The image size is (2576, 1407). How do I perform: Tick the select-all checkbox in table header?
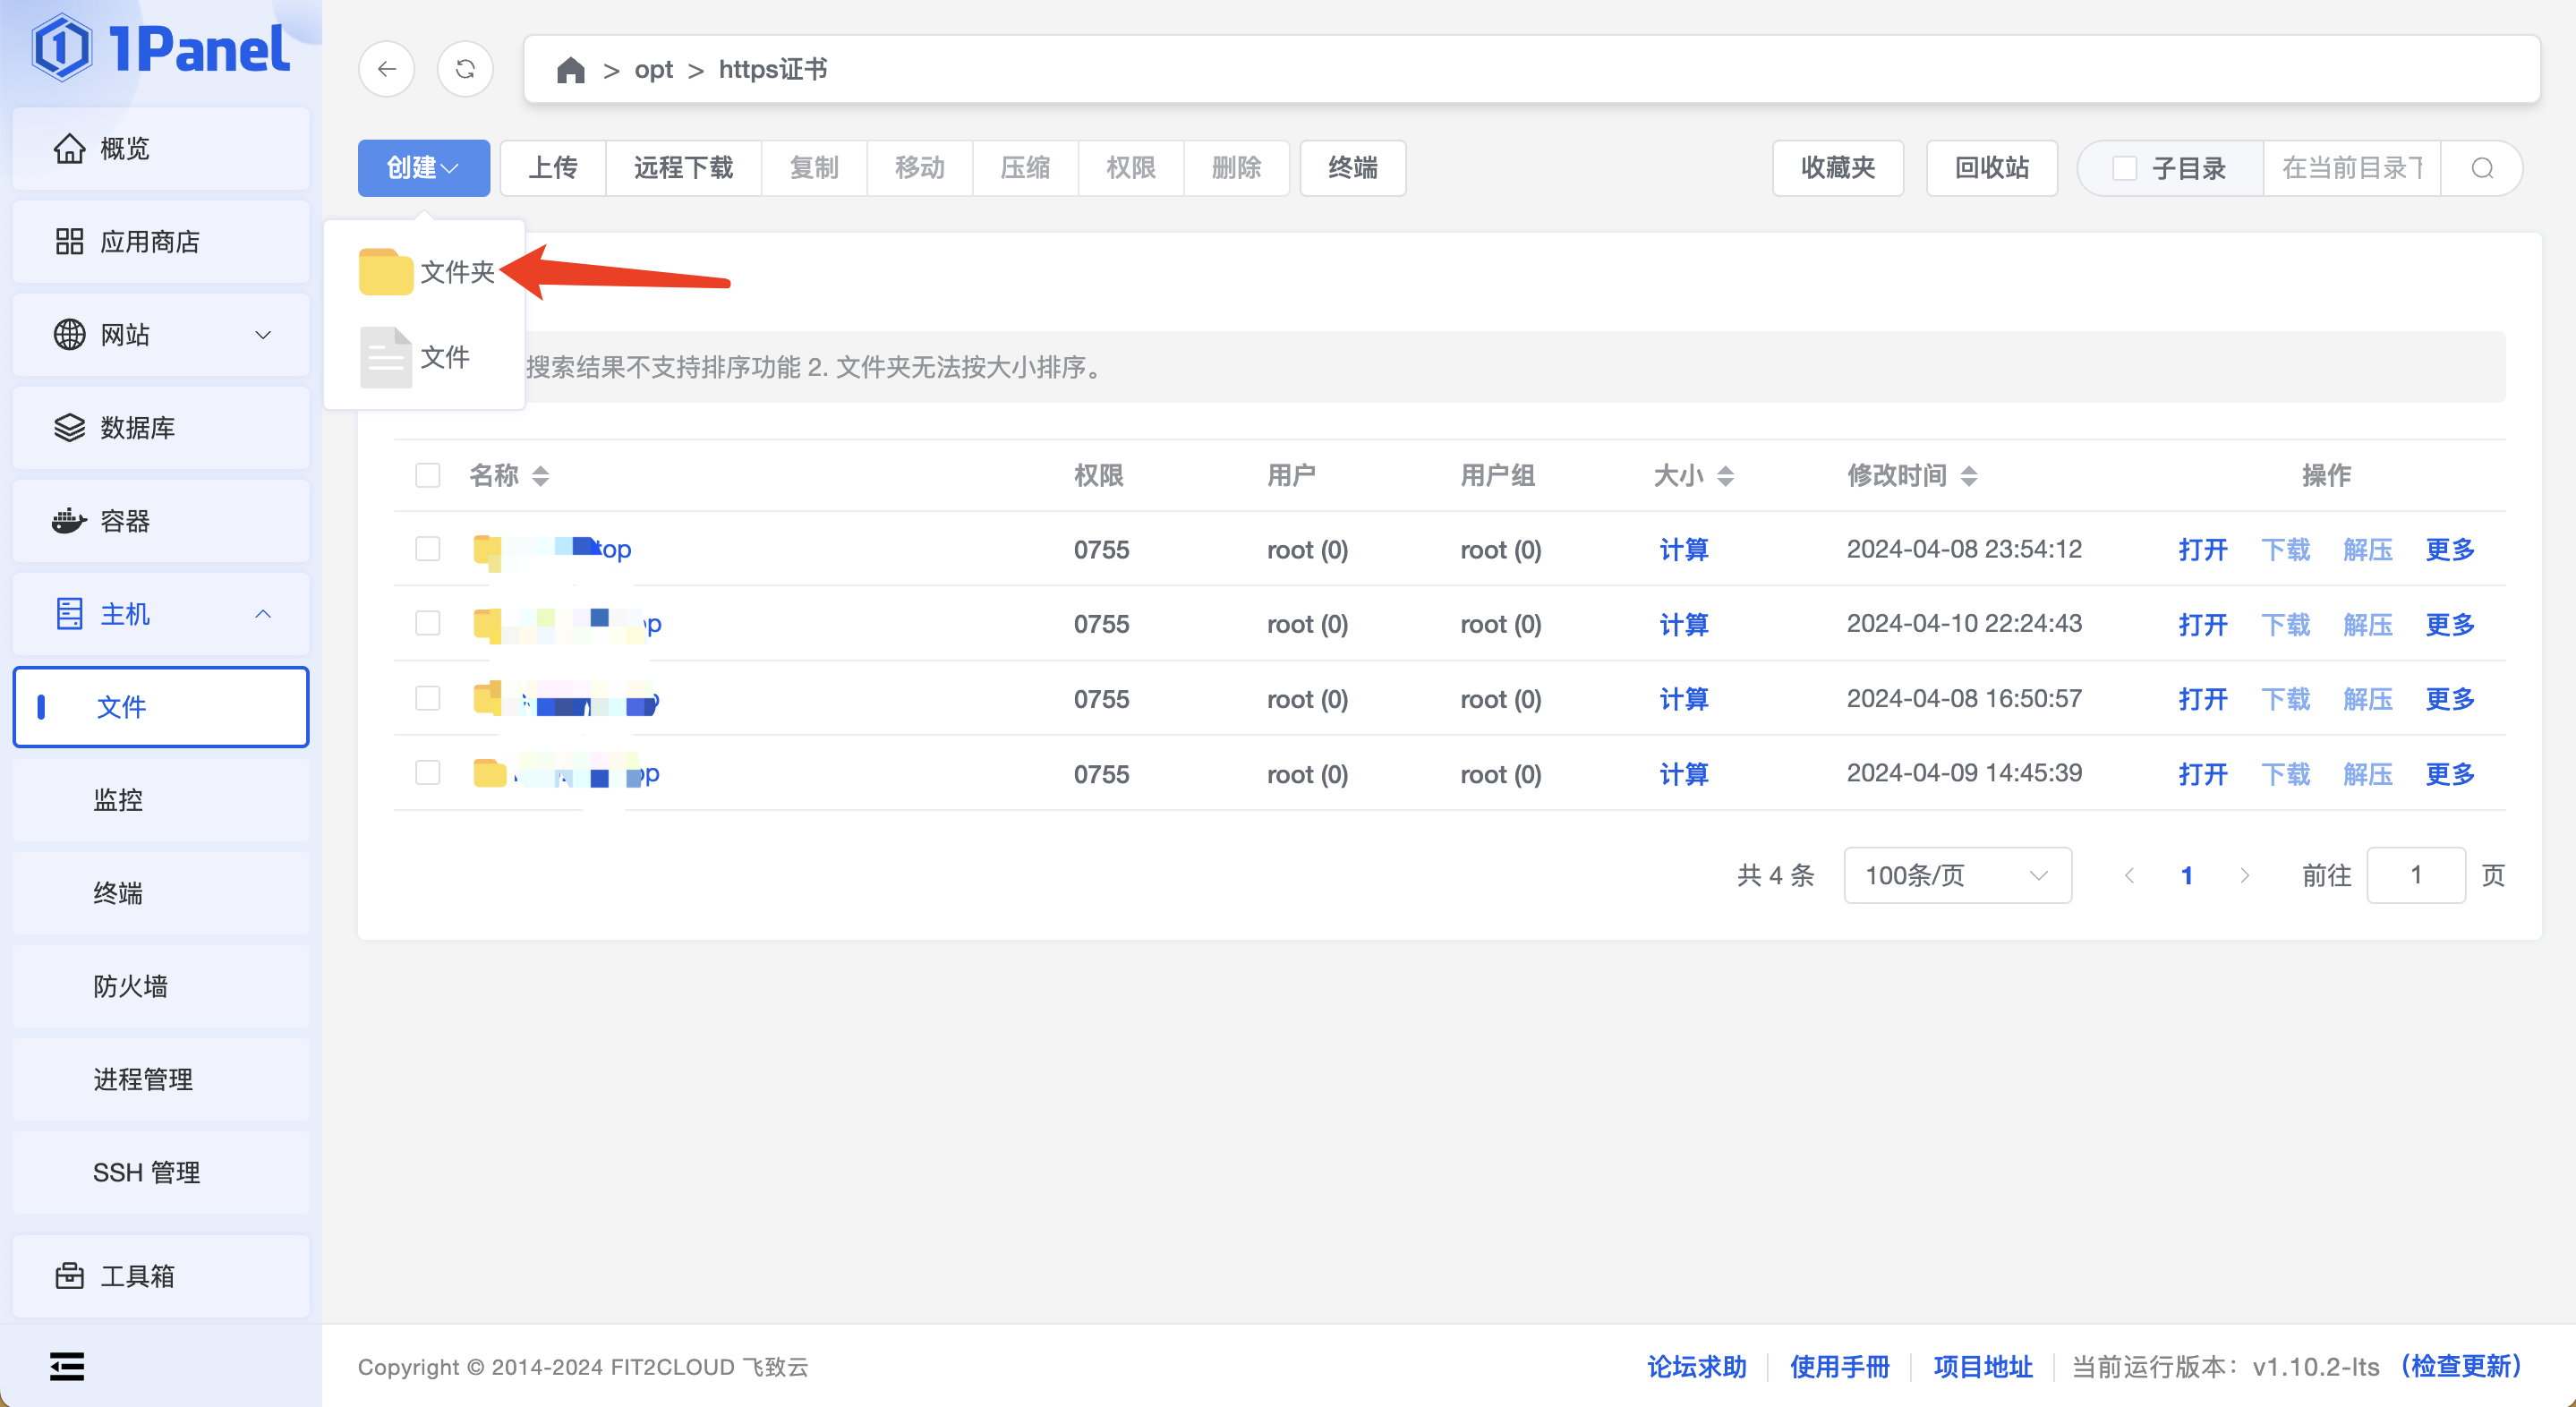(x=428, y=475)
